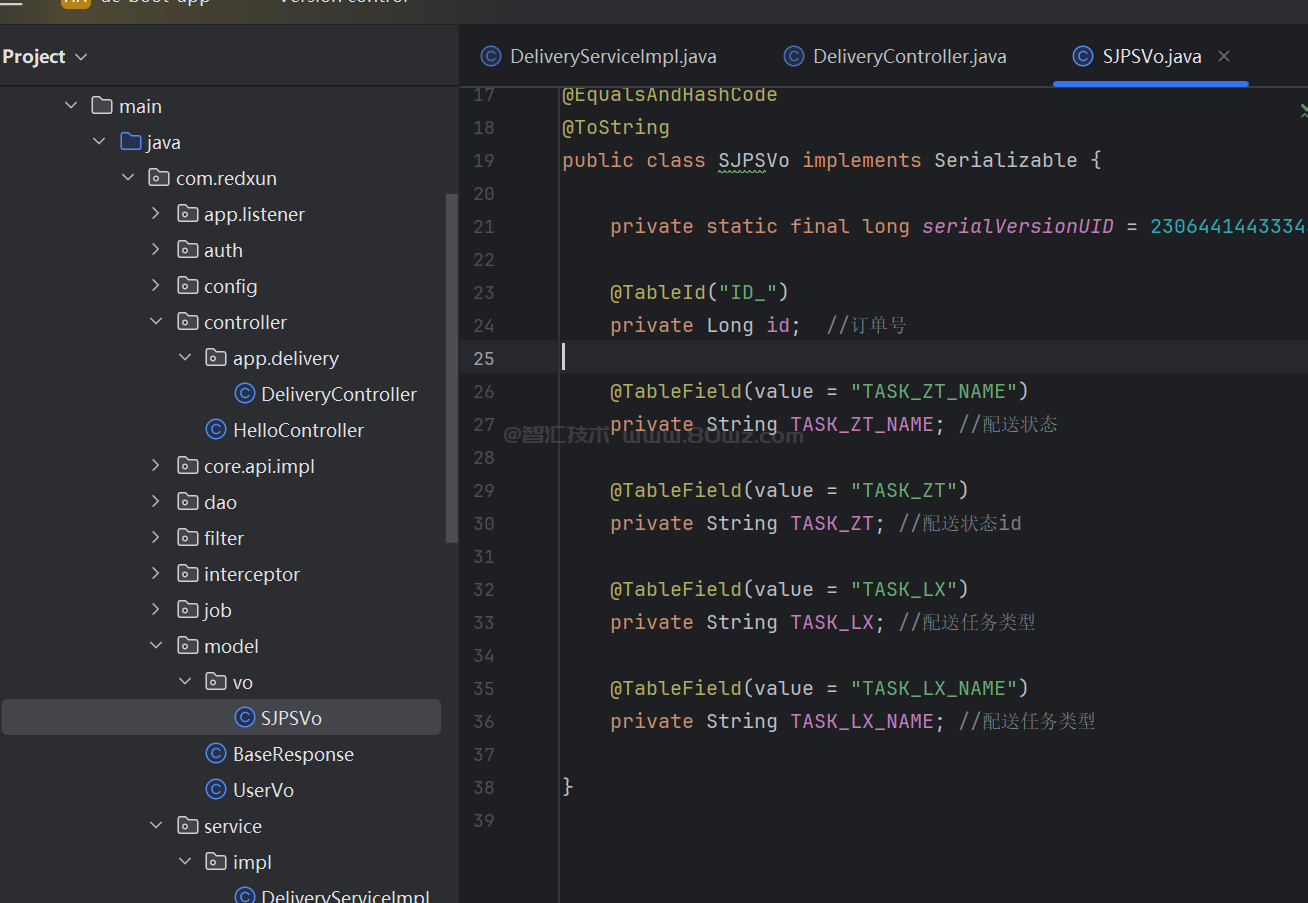
Task: Click the core.api.impl package icon
Action: [187, 466]
